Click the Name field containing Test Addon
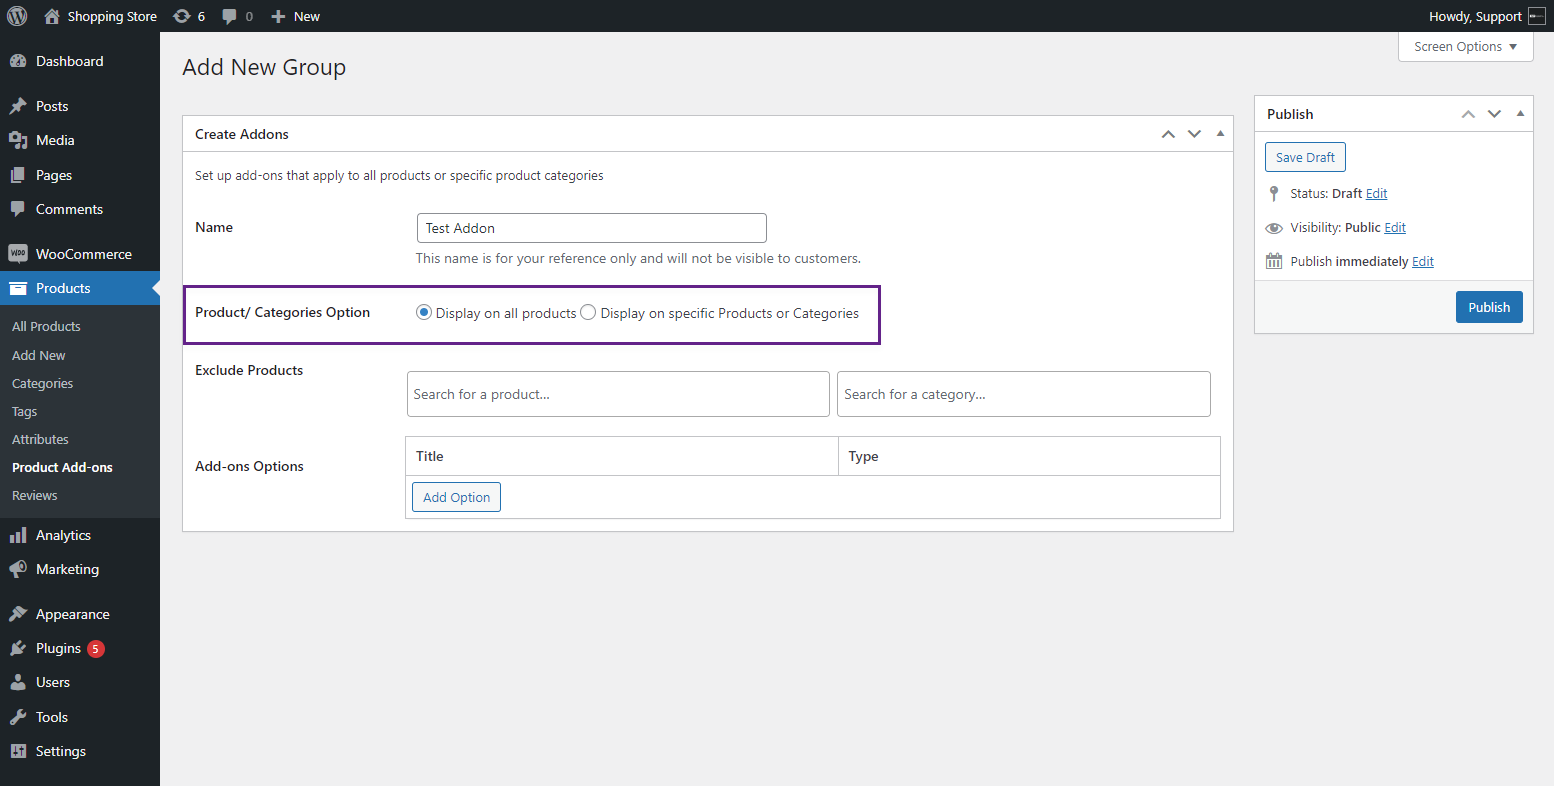Image resolution: width=1554 pixels, height=786 pixels. click(x=592, y=228)
